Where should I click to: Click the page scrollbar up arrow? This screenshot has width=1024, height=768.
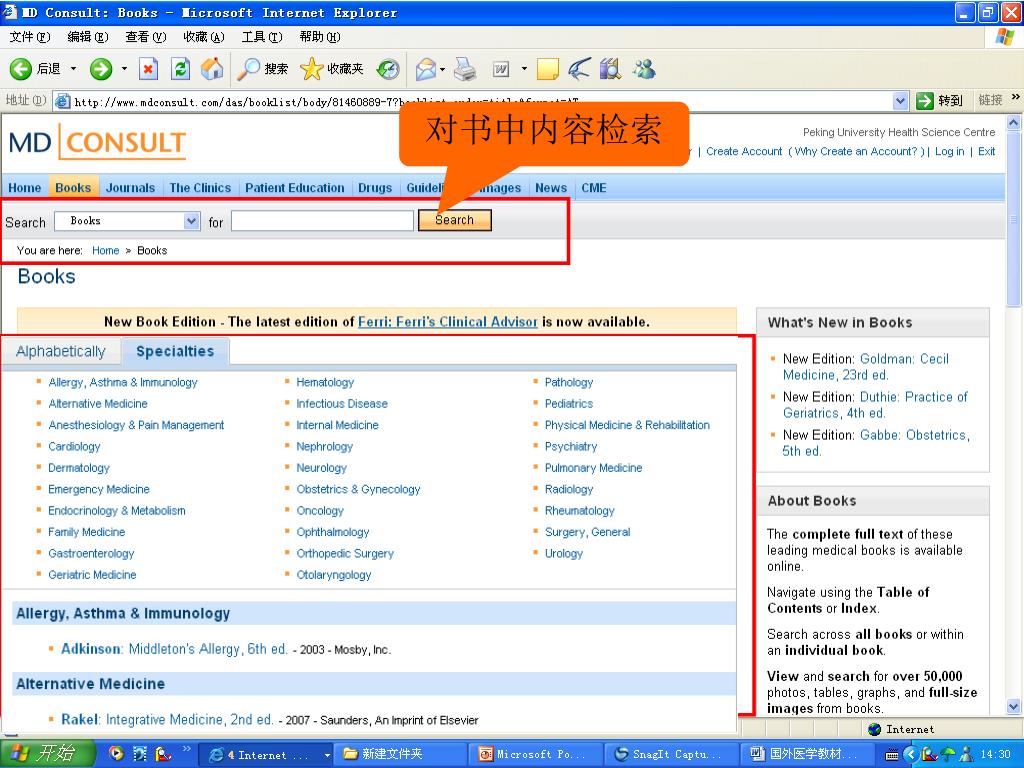pyautogui.click(x=1014, y=122)
